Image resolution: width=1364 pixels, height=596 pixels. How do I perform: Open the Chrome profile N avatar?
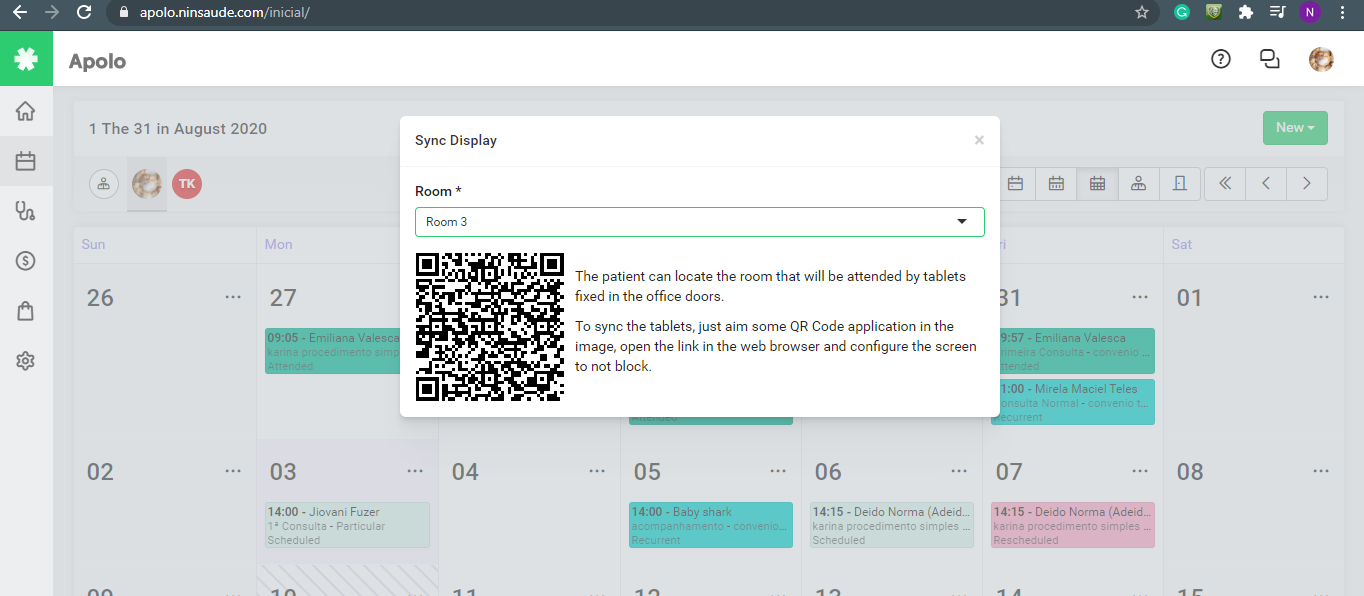pyautogui.click(x=1309, y=13)
